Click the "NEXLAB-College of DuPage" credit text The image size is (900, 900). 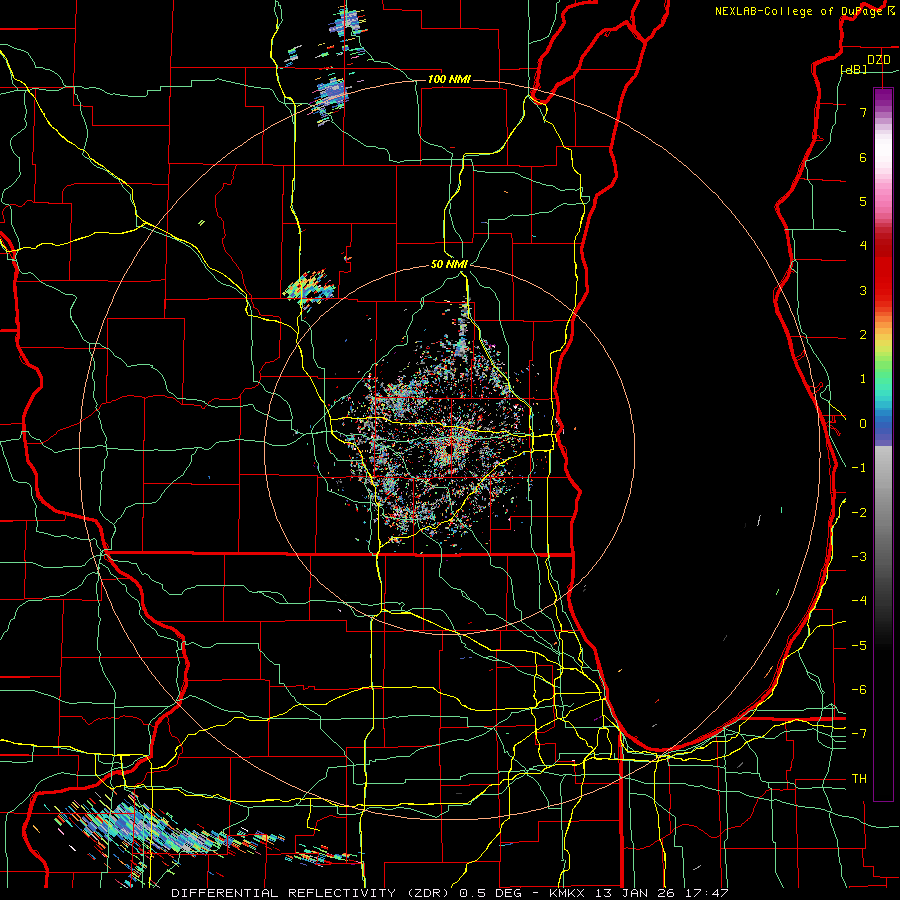coord(801,11)
